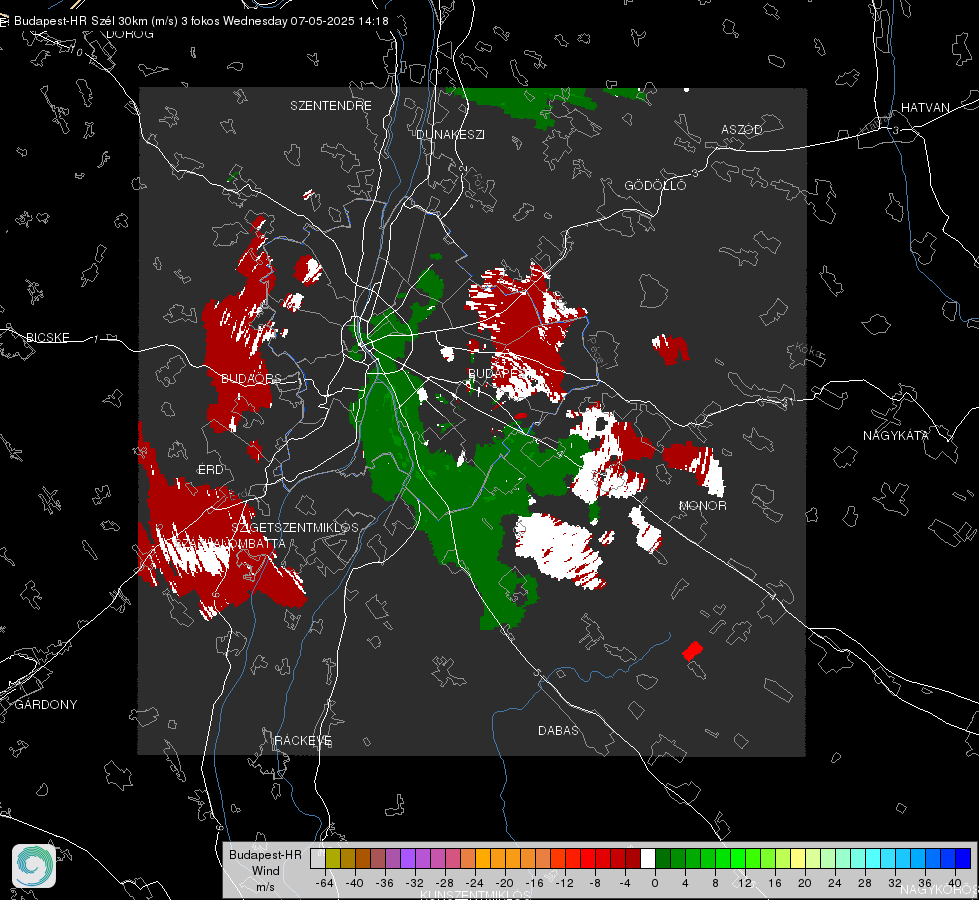Click the RÁCKEVE city label

pos(303,740)
